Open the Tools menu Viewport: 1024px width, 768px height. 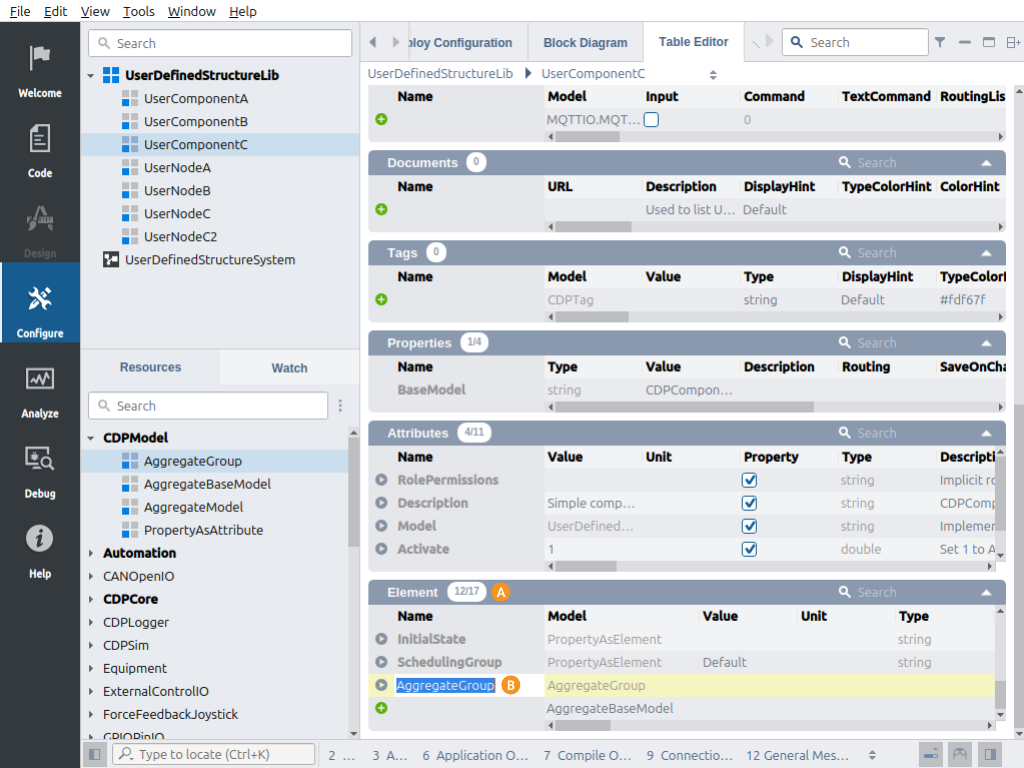[x=138, y=11]
